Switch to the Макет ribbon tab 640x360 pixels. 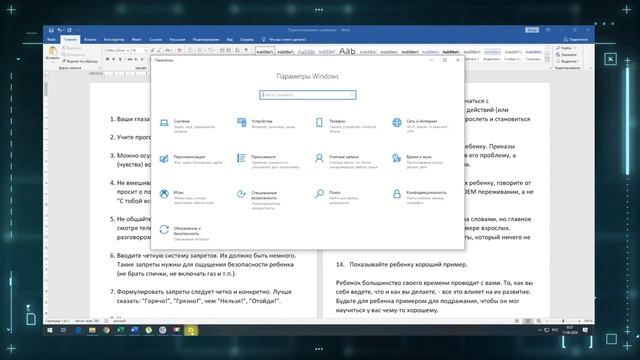tap(137, 40)
